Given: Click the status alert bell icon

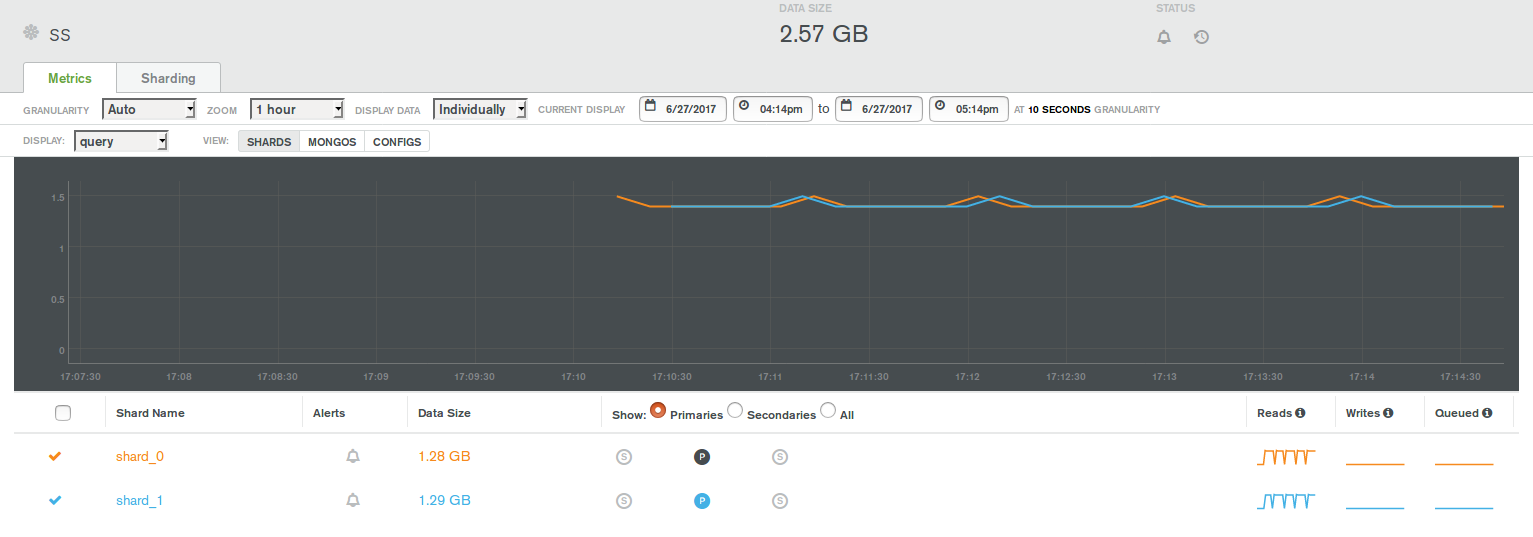Looking at the screenshot, I should pos(1164,37).
